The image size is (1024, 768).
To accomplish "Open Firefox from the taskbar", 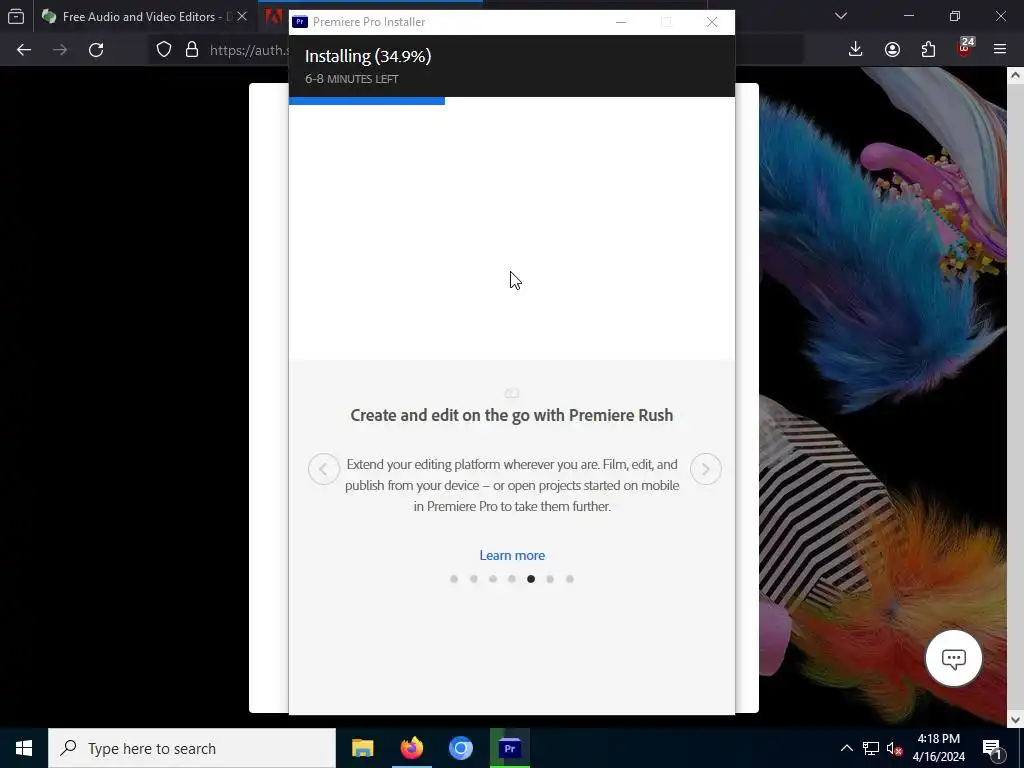I will click(x=411, y=748).
